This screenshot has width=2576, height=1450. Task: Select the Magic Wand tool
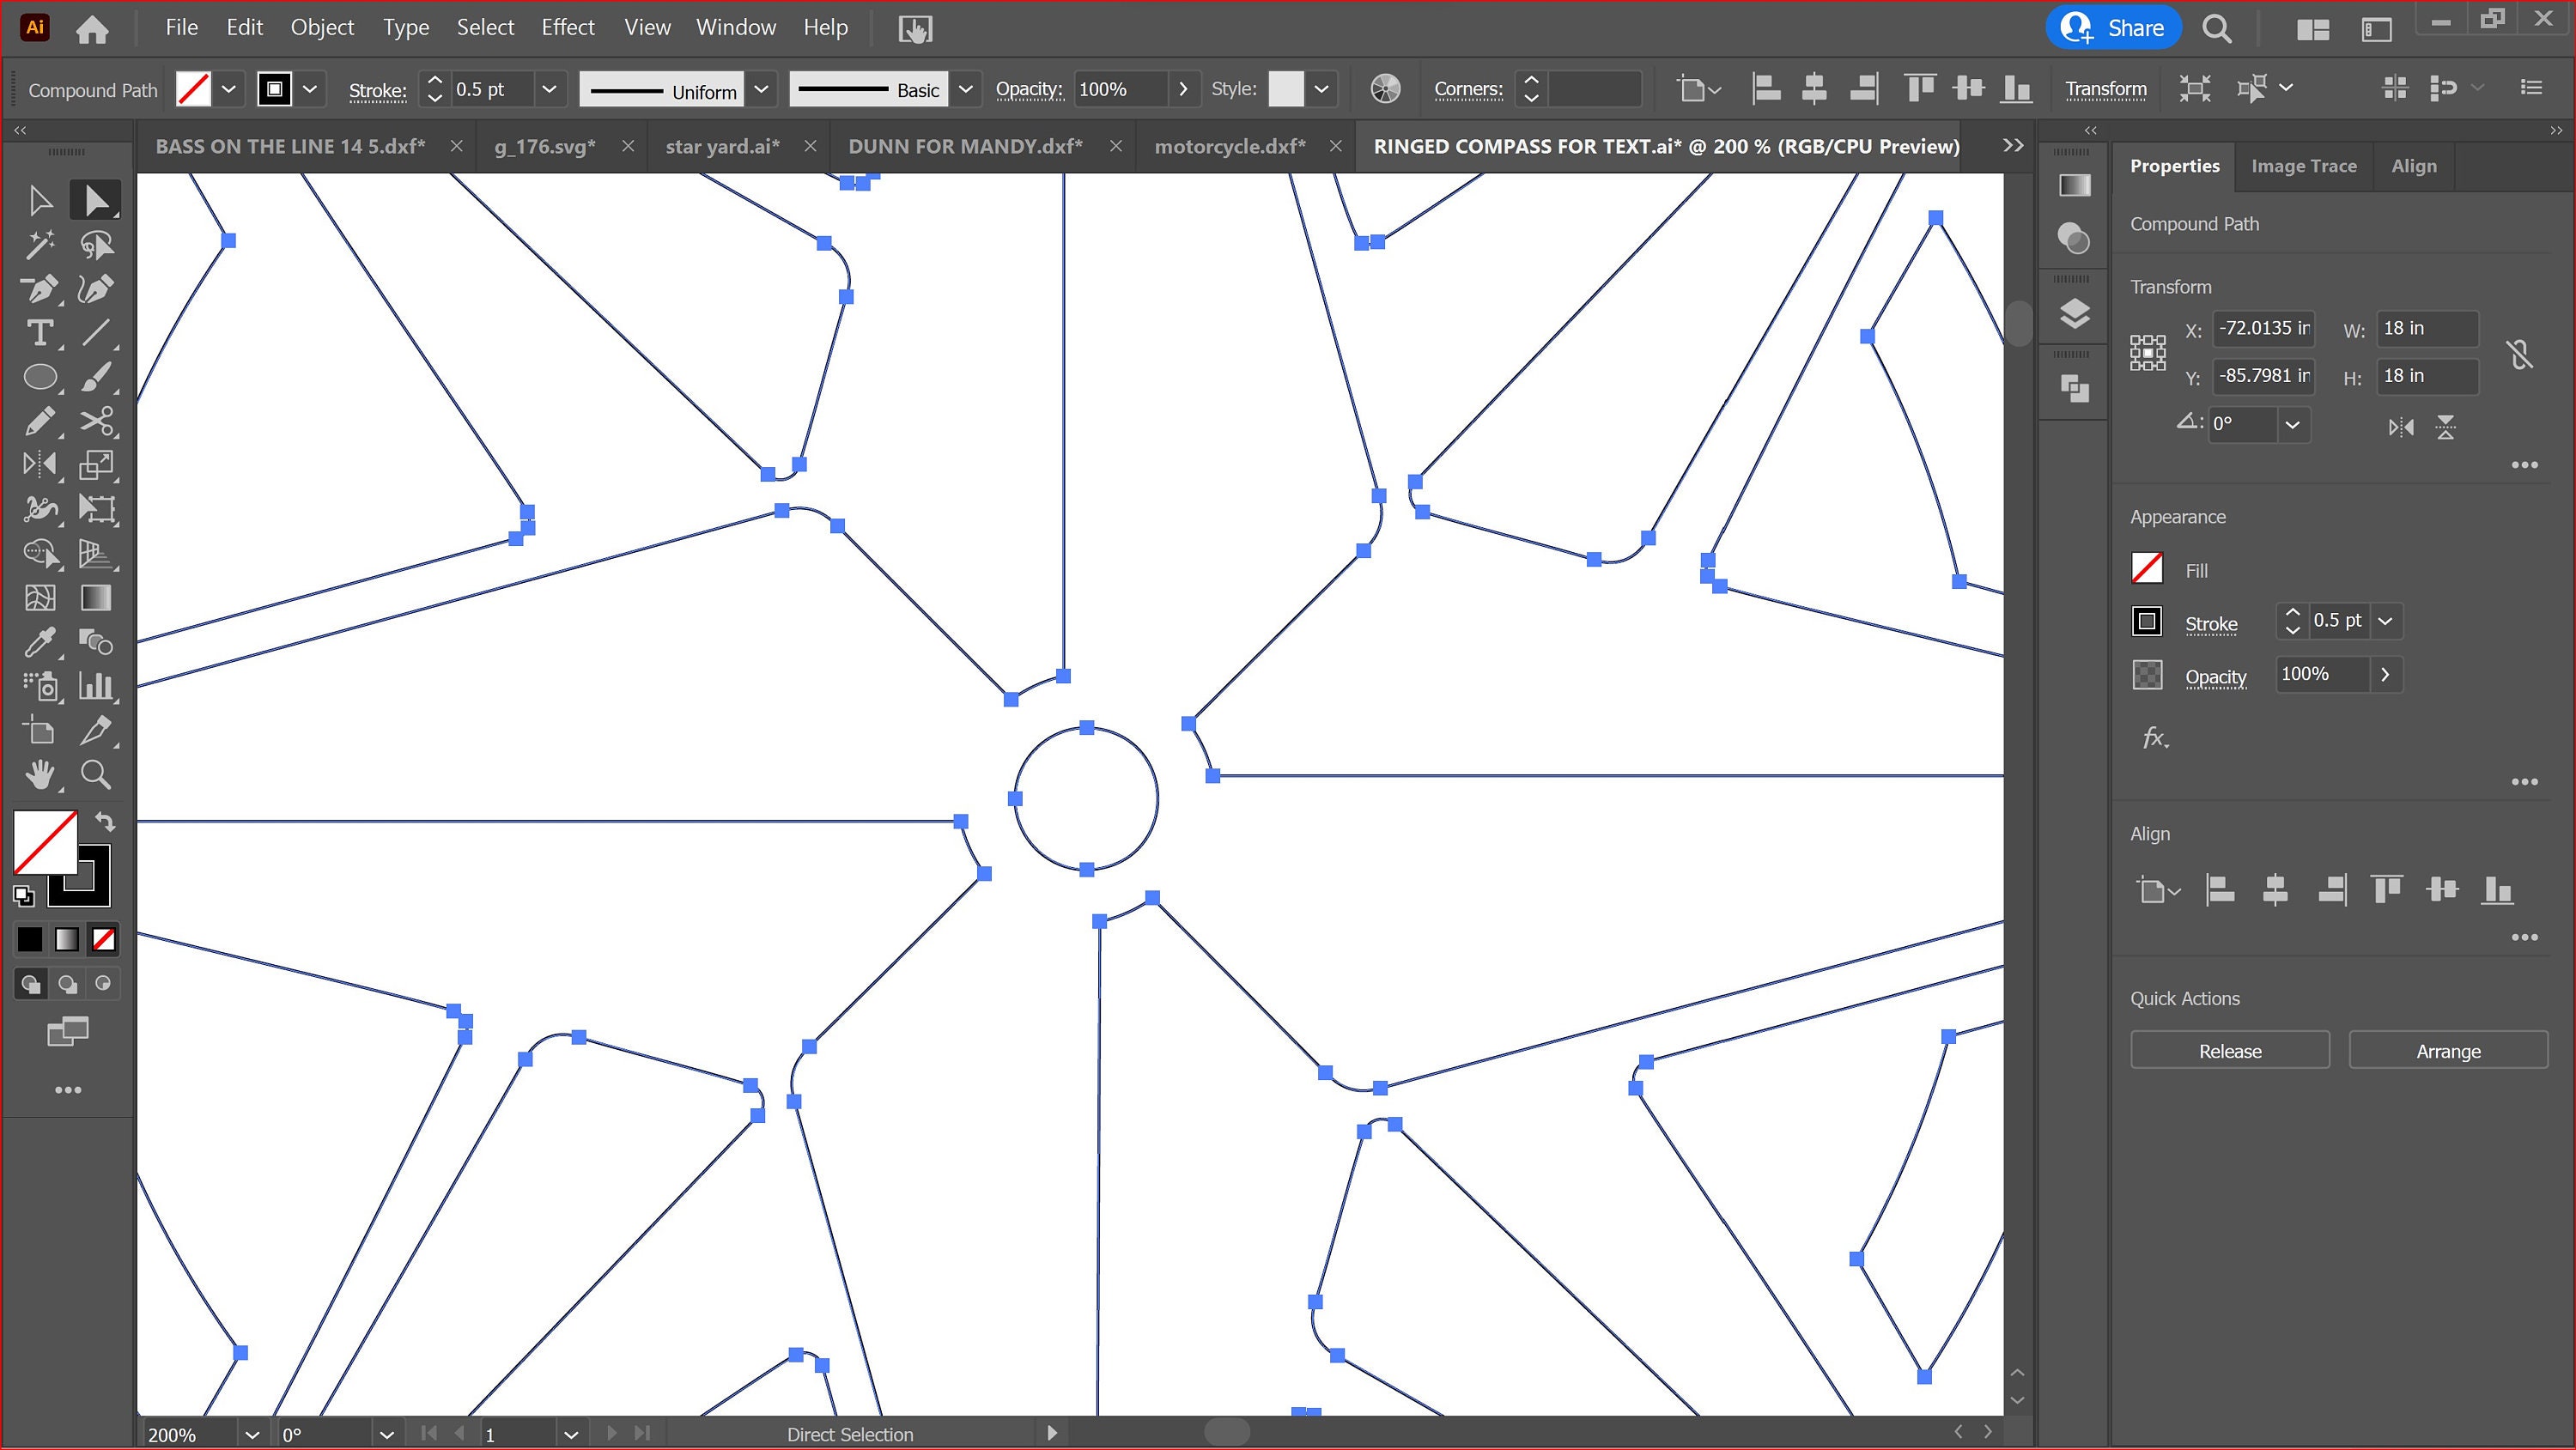tap(42, 243)
